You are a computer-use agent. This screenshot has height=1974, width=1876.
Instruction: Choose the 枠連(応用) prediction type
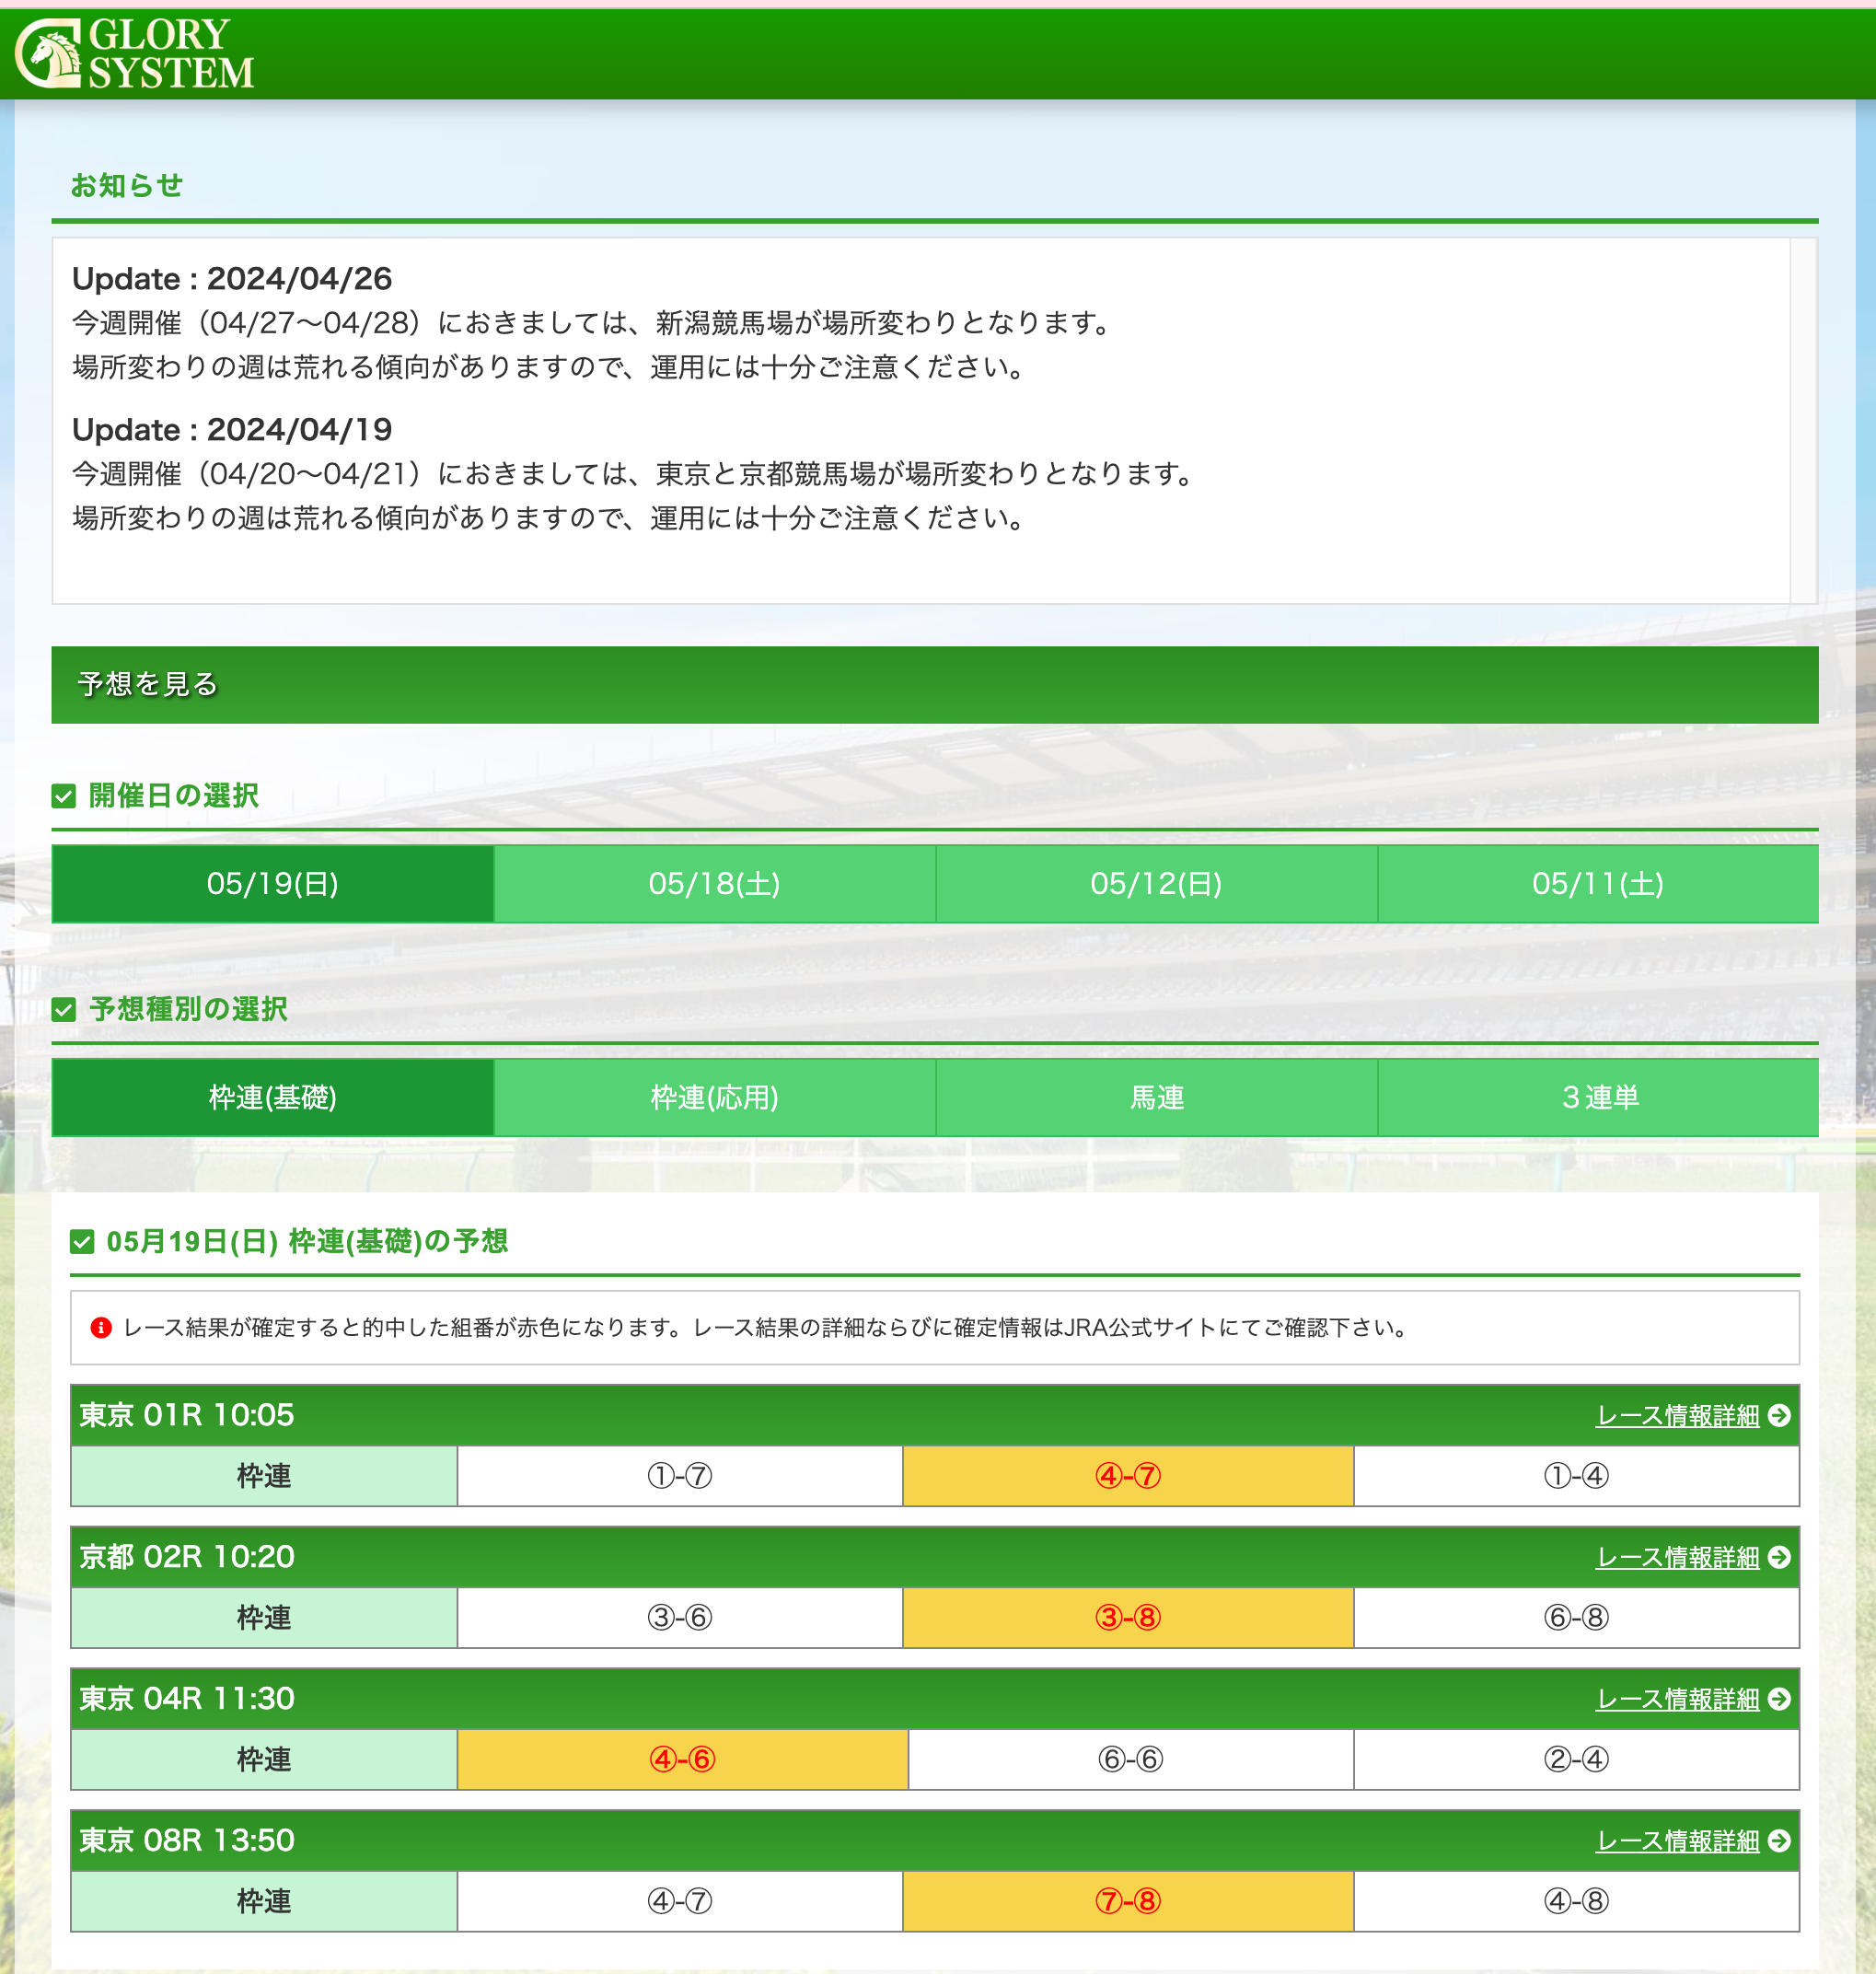tap(714, 1097)
